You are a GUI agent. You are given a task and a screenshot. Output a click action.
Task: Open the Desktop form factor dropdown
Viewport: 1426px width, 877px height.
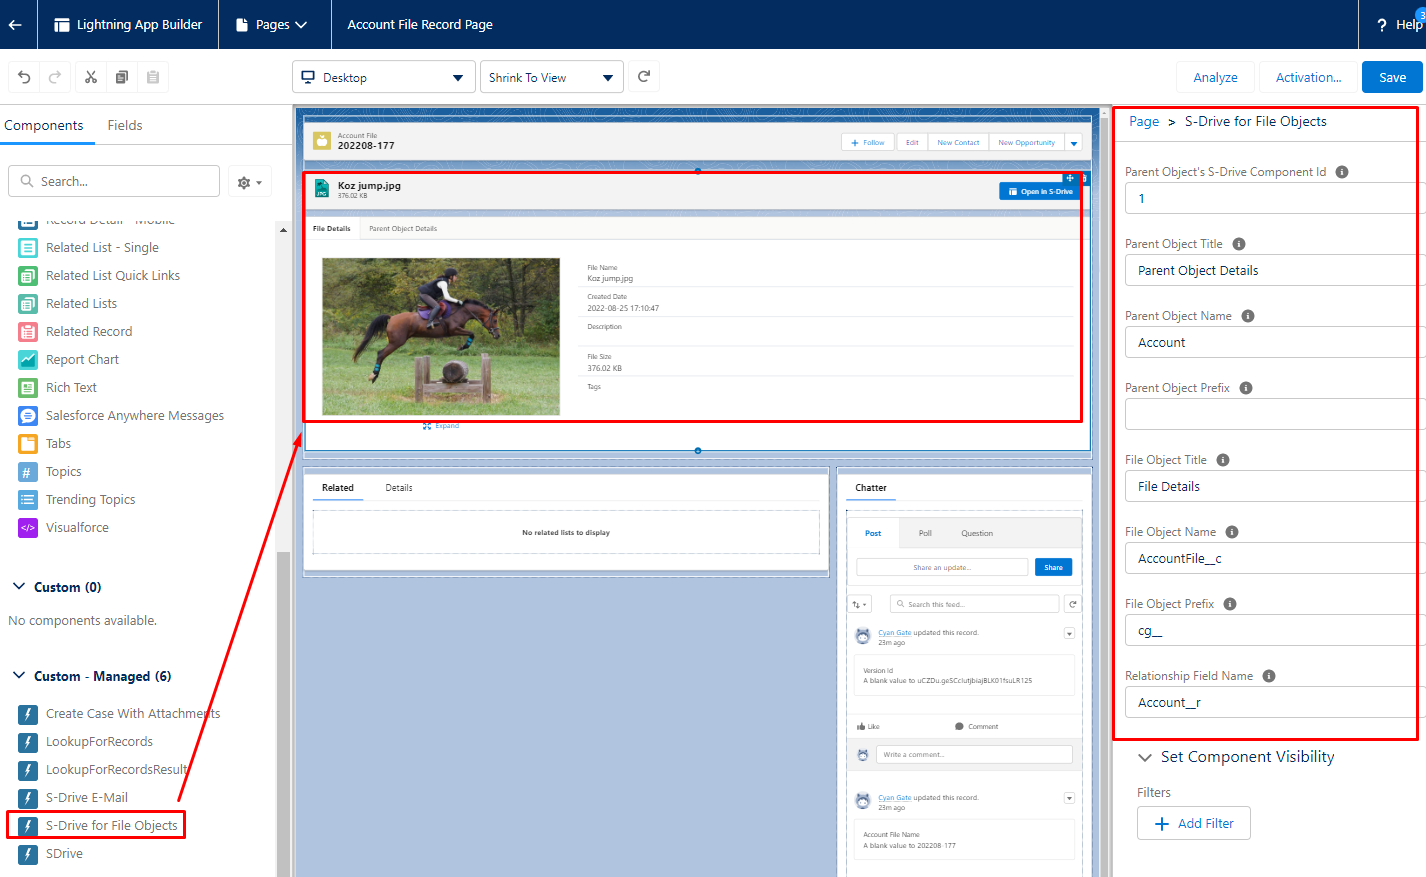[383, 77]
